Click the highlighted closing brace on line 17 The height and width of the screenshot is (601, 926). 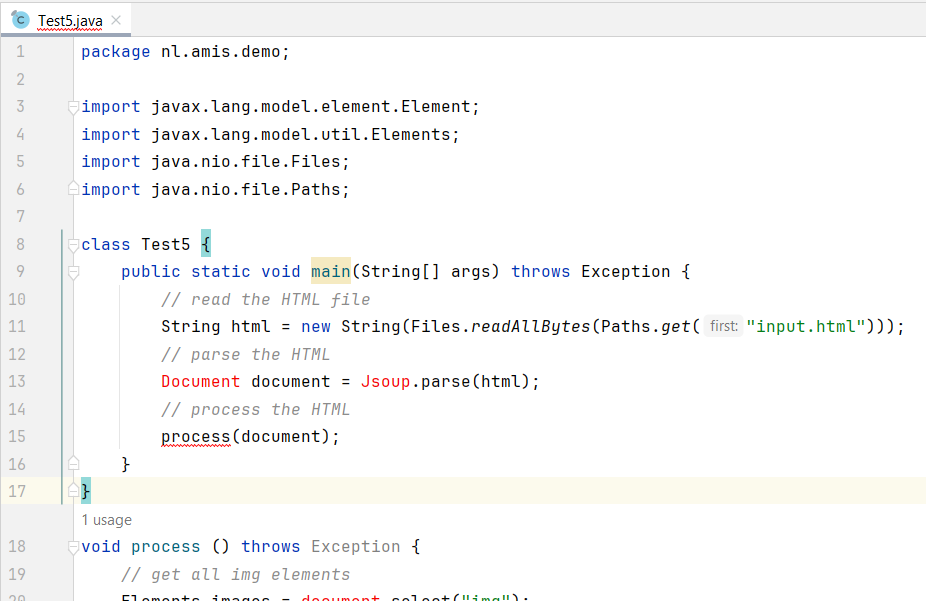pos(86,491)
